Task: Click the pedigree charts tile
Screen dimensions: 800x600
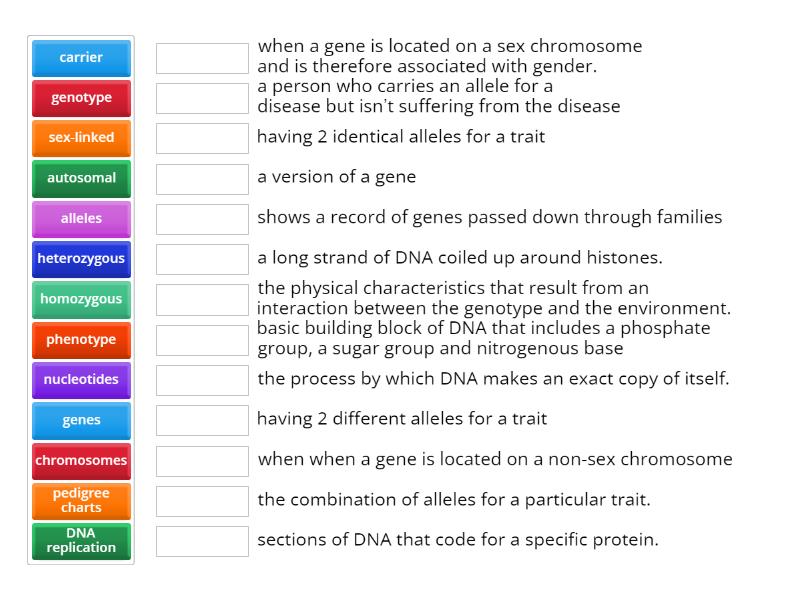Action: (80, 500)
